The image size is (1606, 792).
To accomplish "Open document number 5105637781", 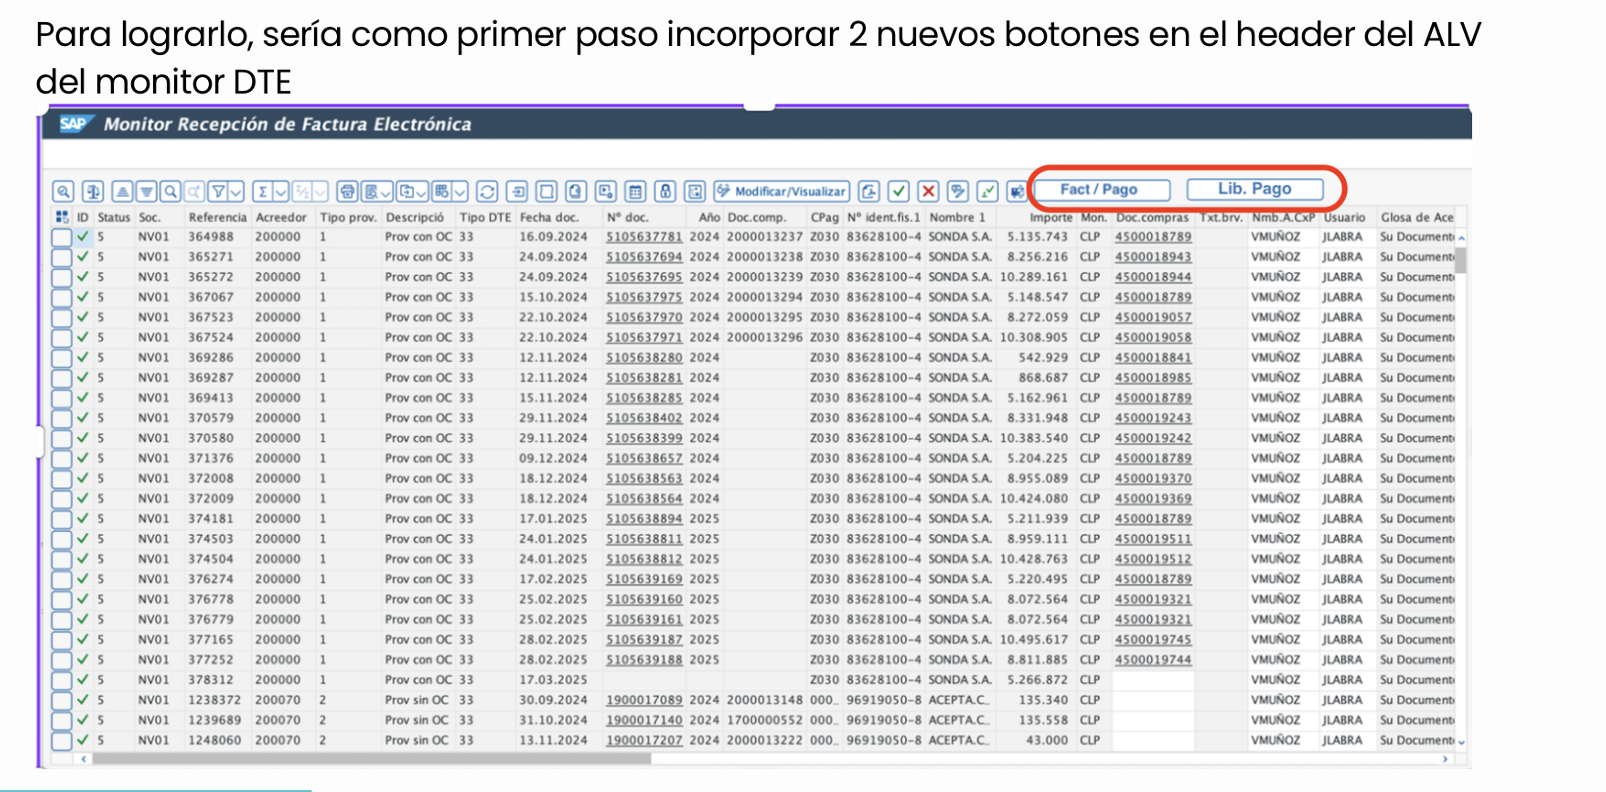I will (644, 237).
